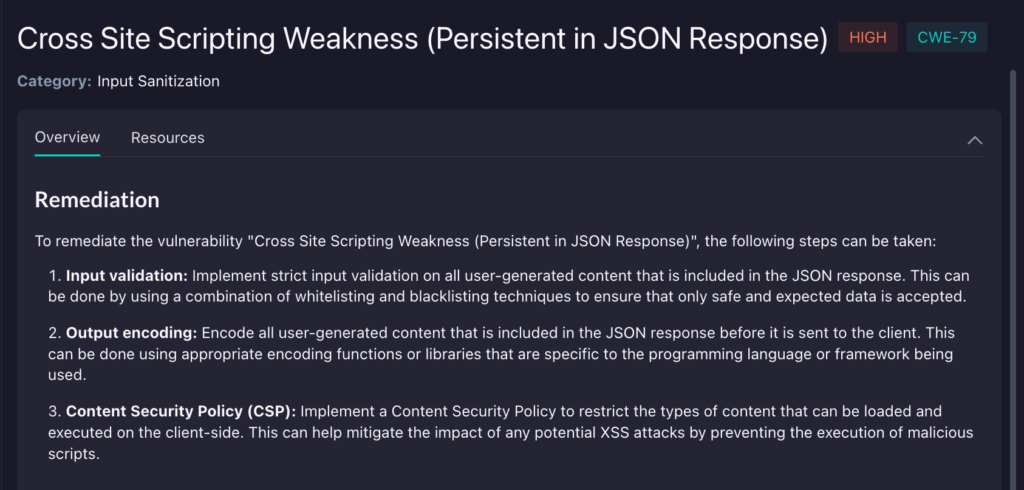Click the bold 'Content Security Policy (CSP):' label

point(181,411)
